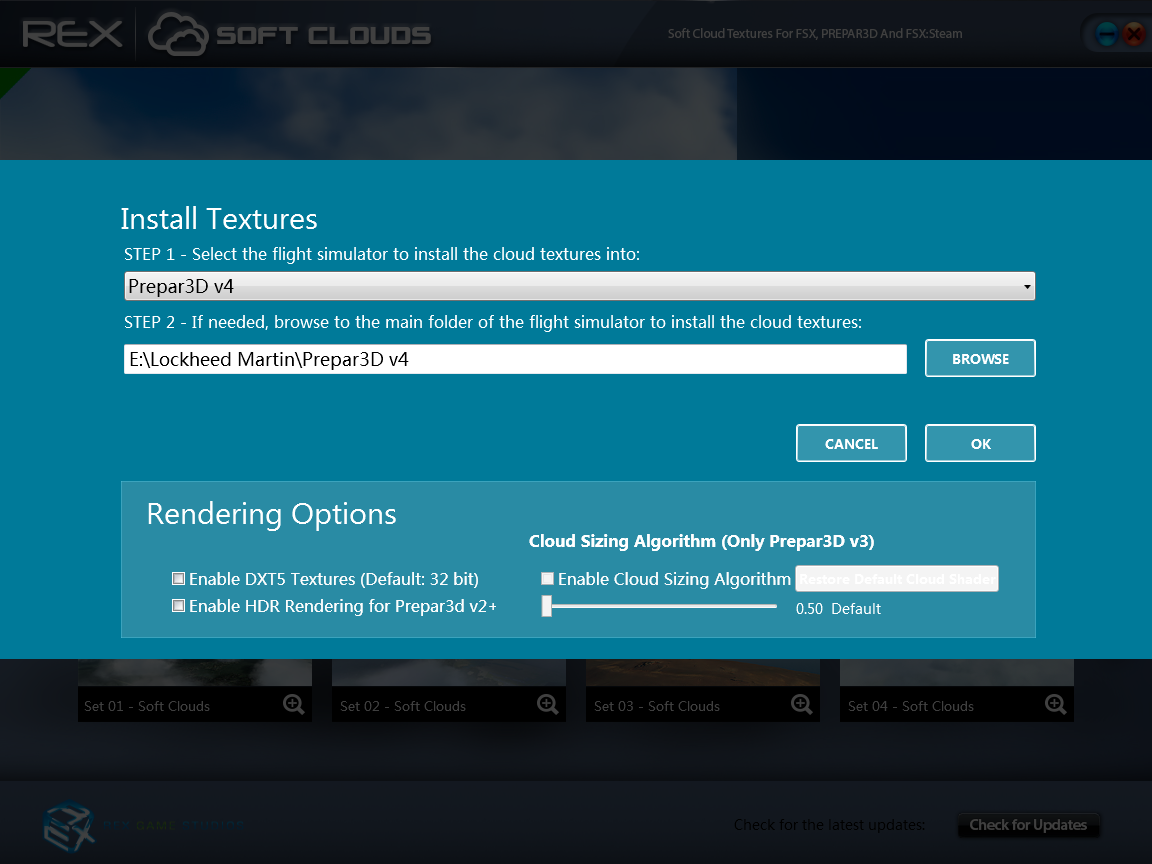Close the REX Soft Clouds window
This screenshot has height=864, width=1152.
click(1134, 34)
